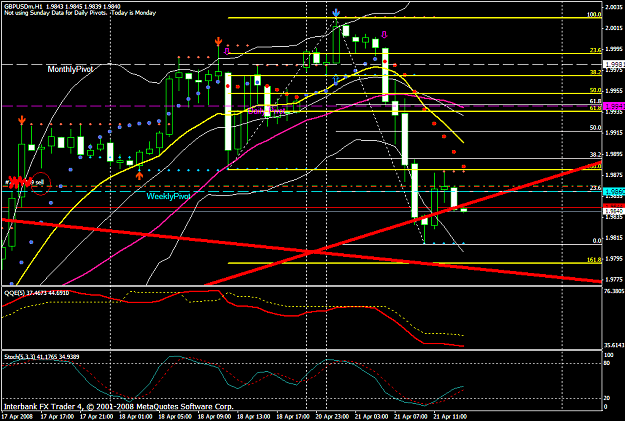Click the 2.0035 price scale label
This screenshot has height=421, width=625.
[x=614, y=7]
